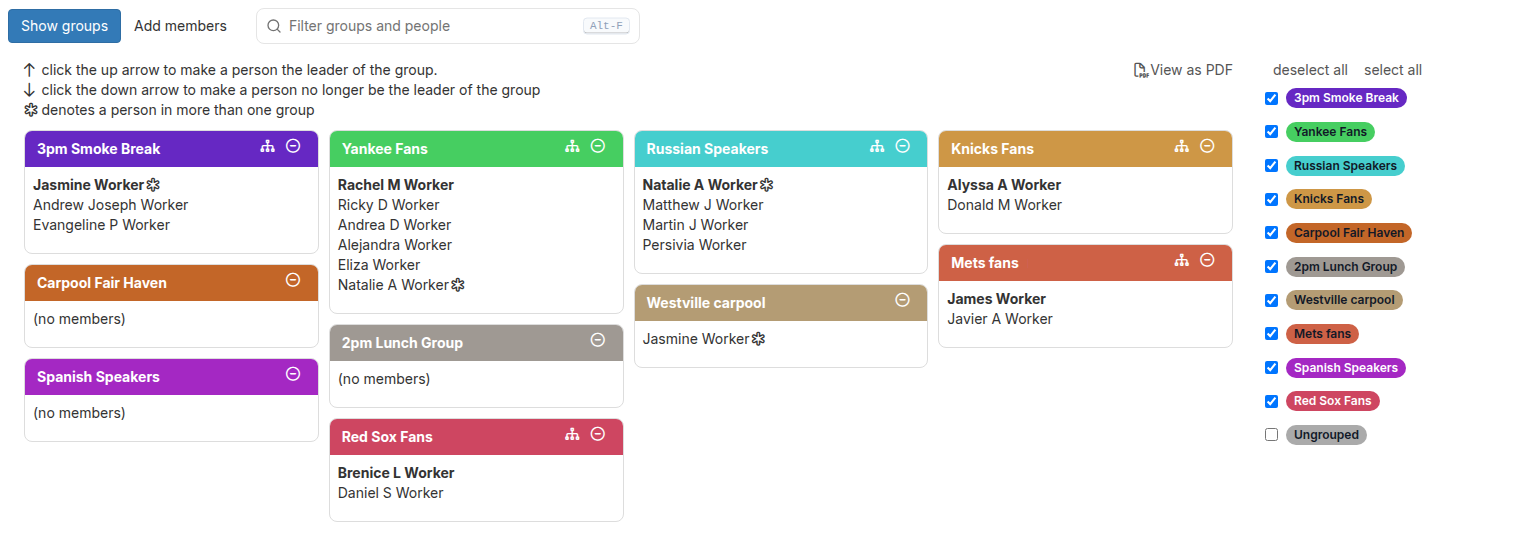Uncheck the Knicks Fans checkbox
Screen dimensions: 1513x550
(x=1271, y=199)
